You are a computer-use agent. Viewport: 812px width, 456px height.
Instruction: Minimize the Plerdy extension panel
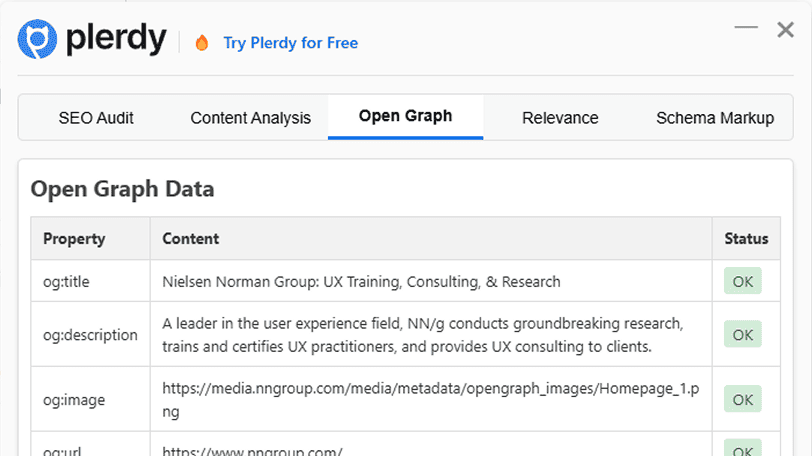coord(746,28)
